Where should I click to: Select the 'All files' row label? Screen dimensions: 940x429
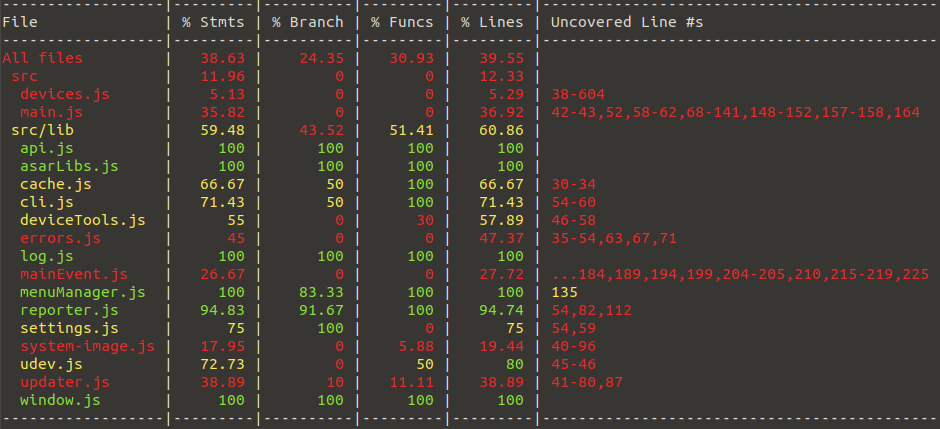click(43, 58)
